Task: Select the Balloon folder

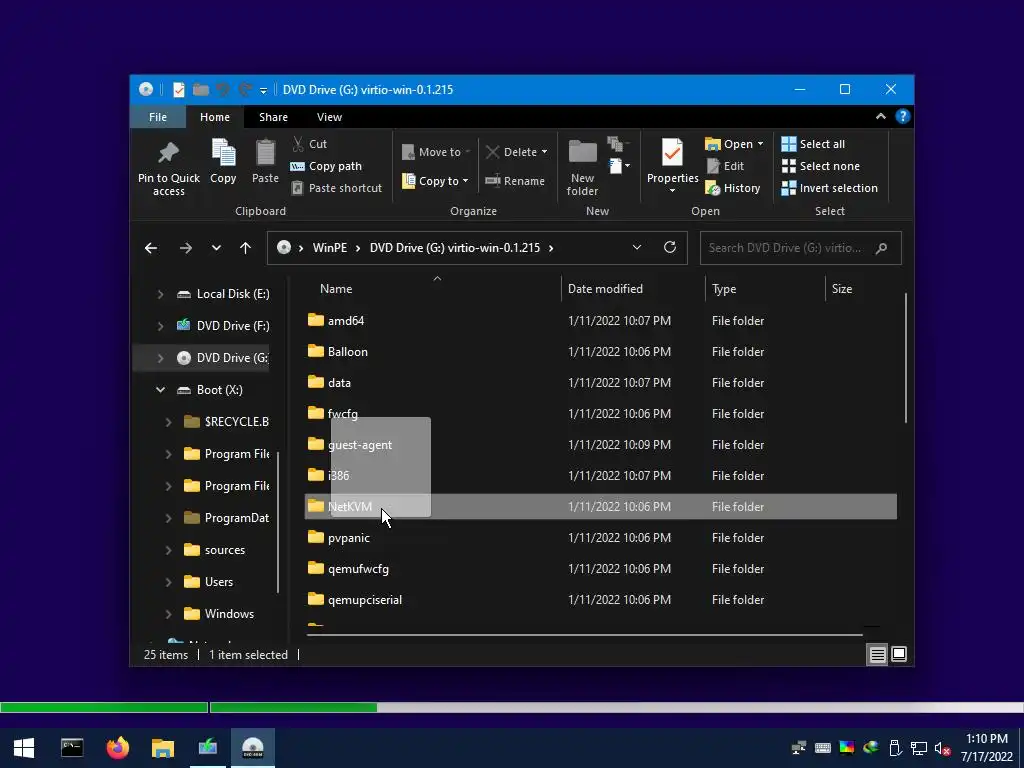Action: (600, 351)
